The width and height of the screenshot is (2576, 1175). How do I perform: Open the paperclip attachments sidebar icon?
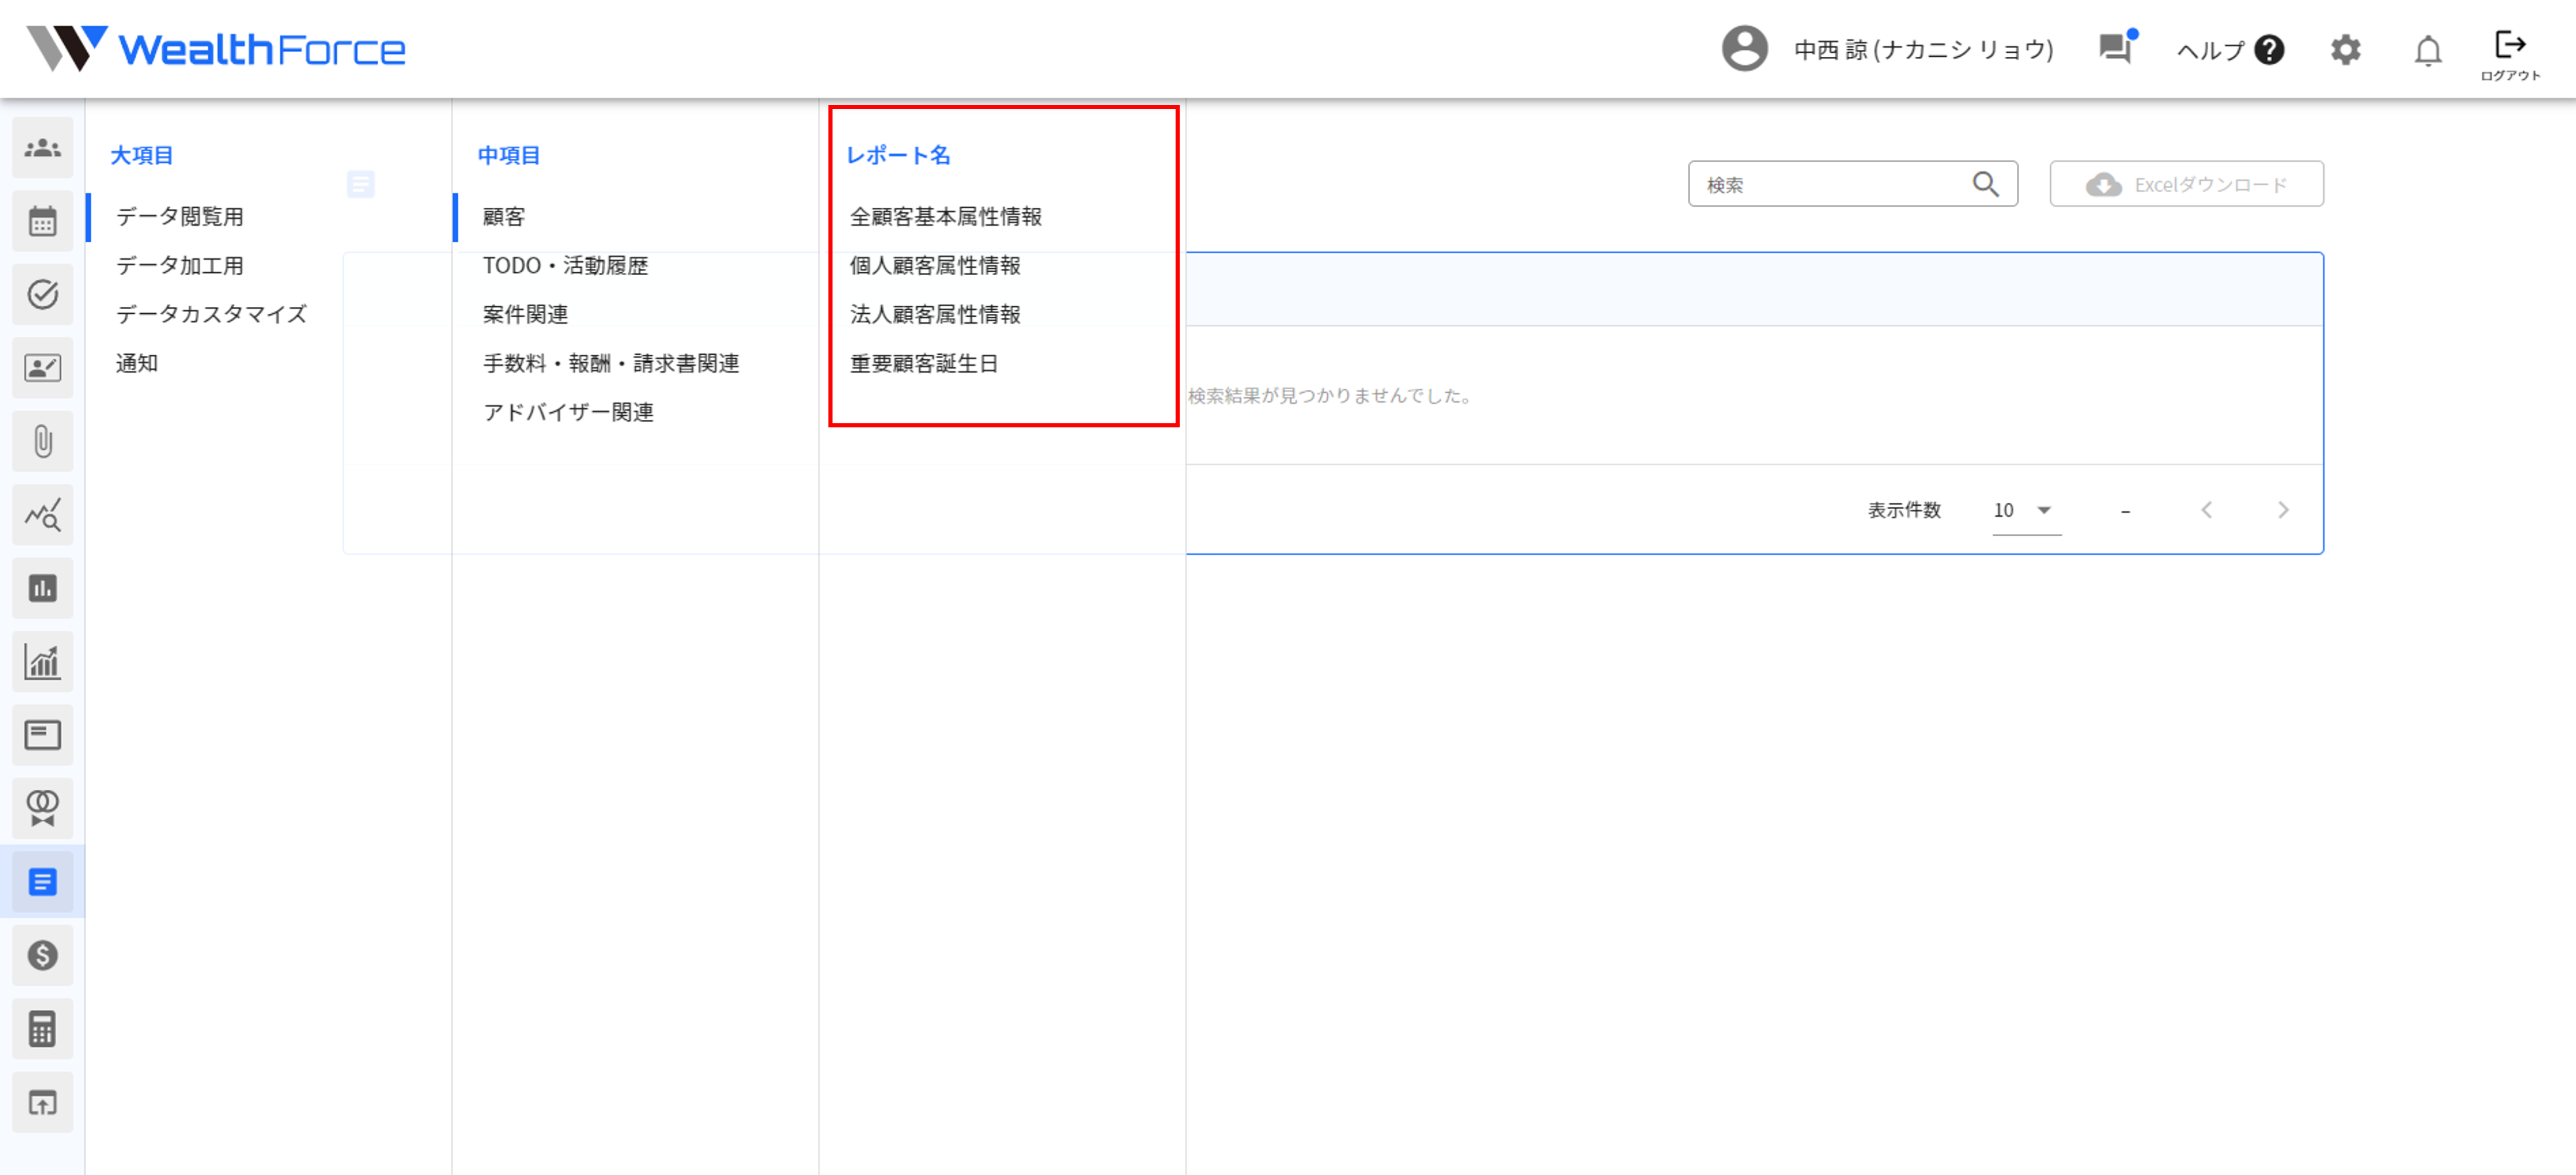point(42,441)
